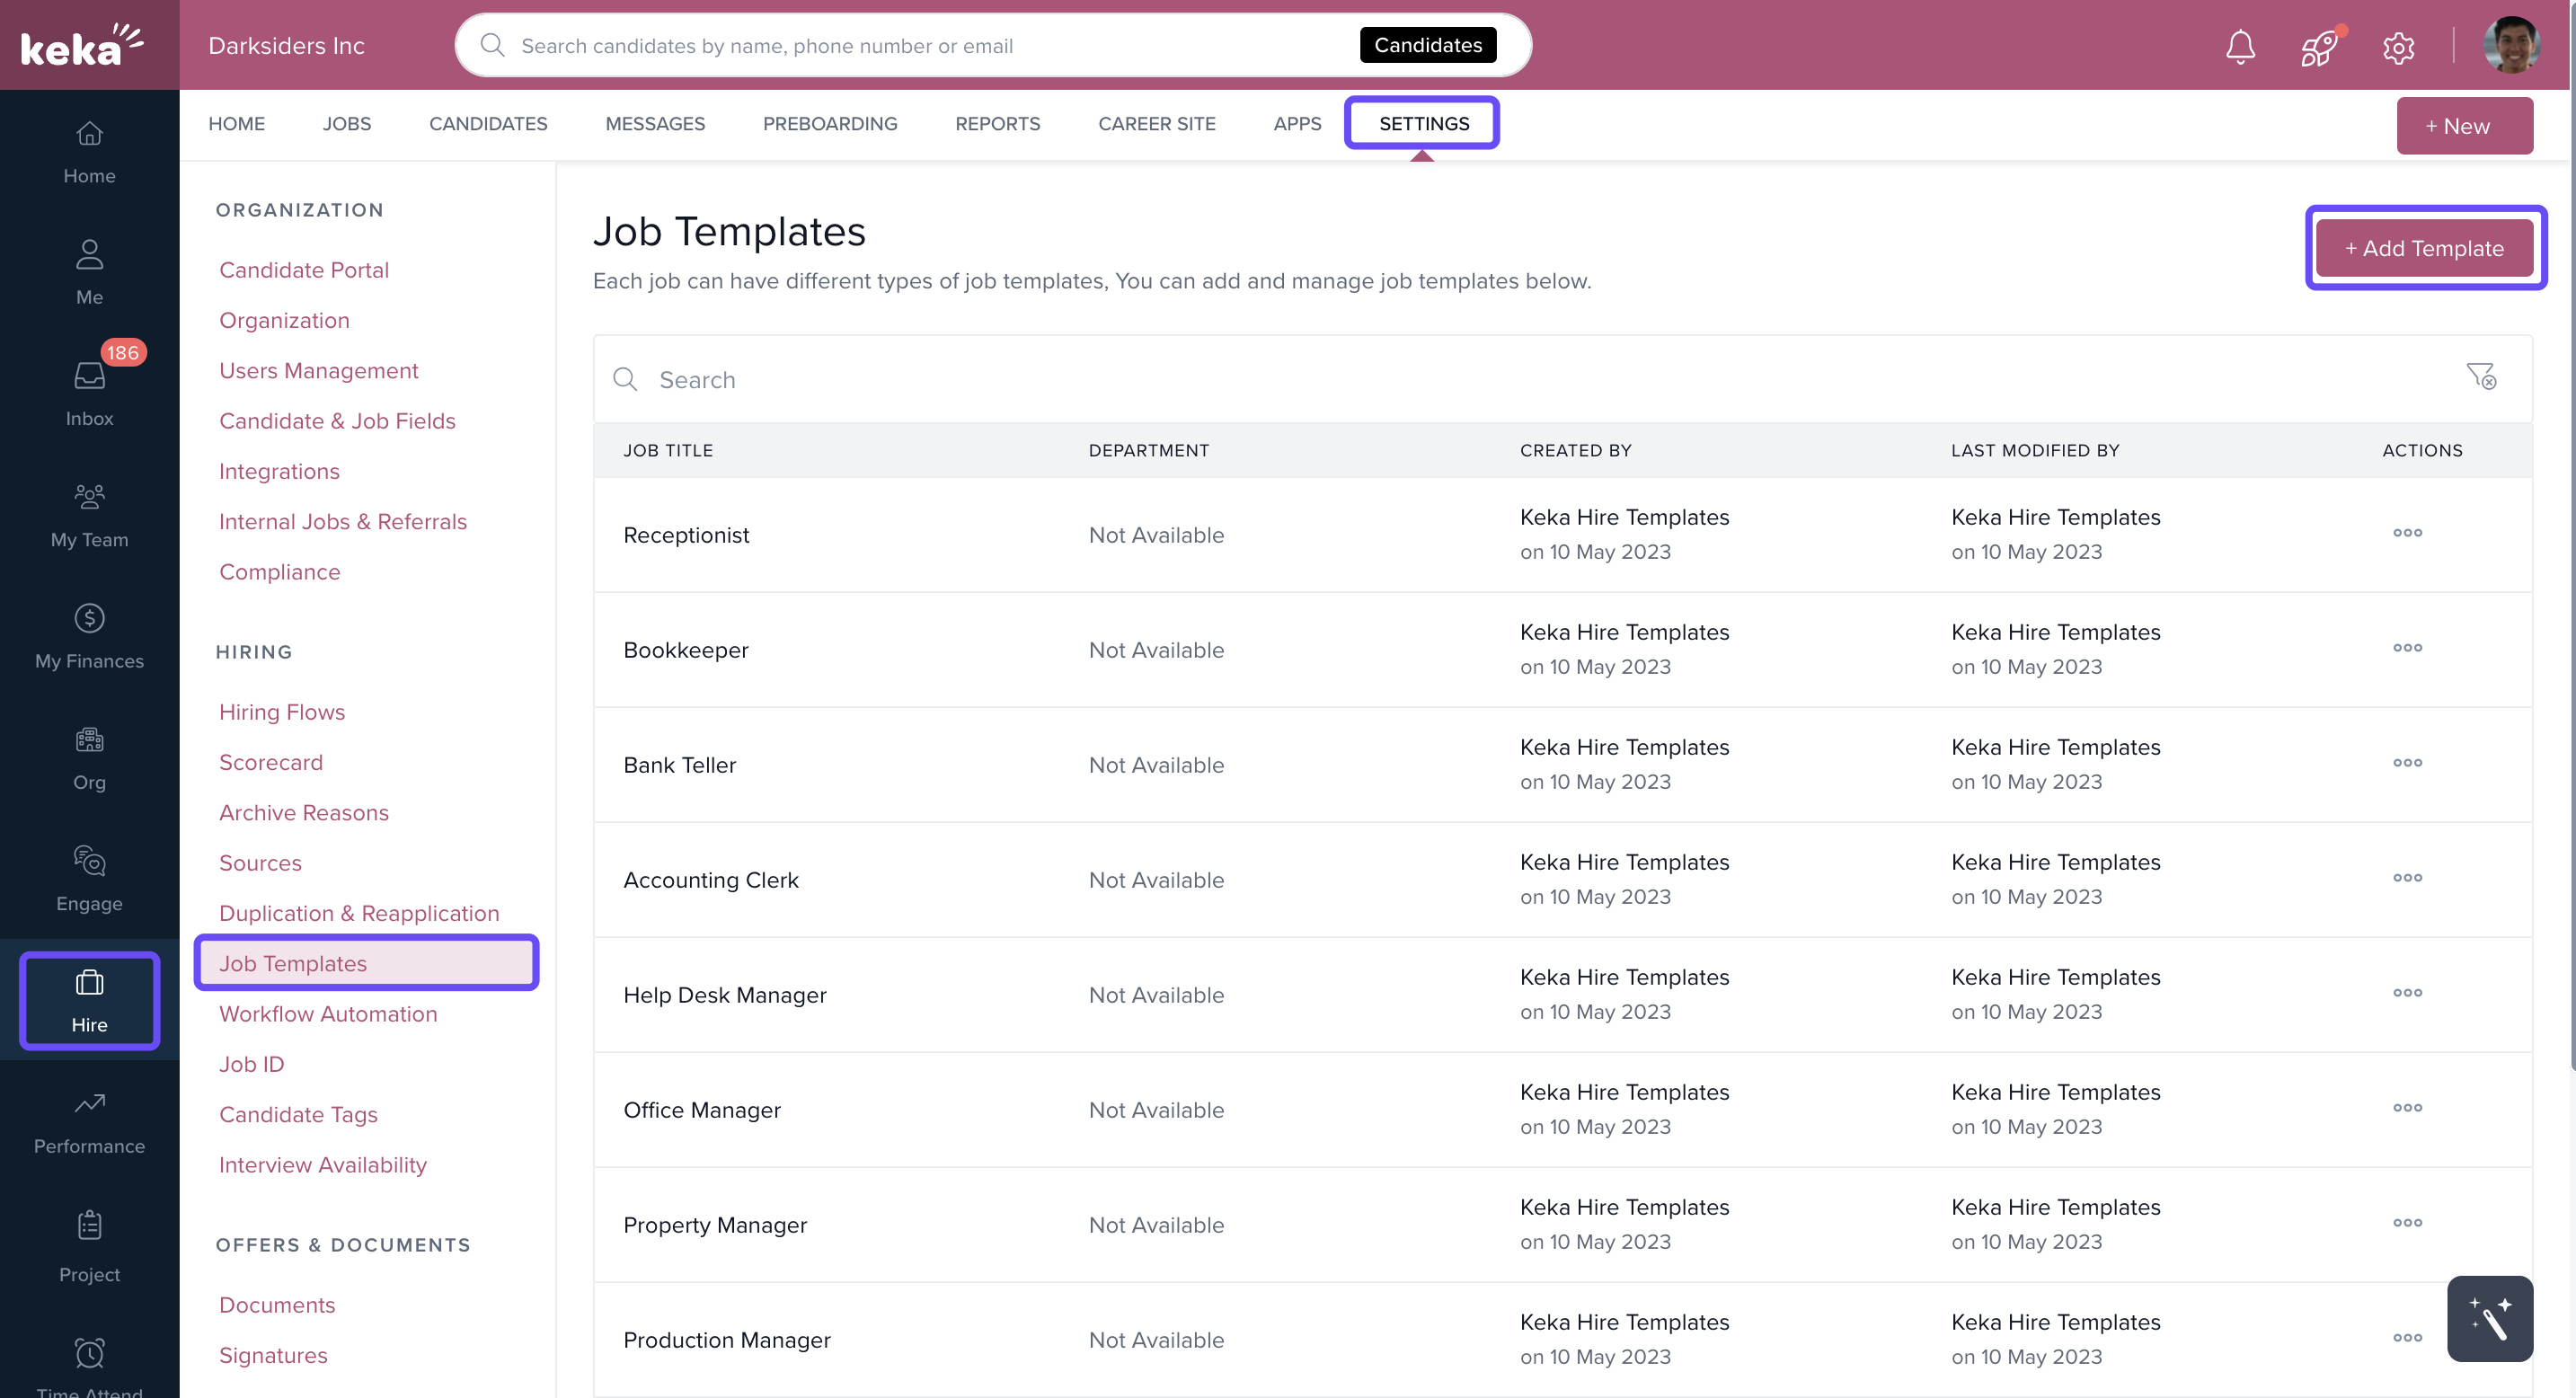Click the rocket announcements icon
2576x1398 pixels.
point(2318,46)
